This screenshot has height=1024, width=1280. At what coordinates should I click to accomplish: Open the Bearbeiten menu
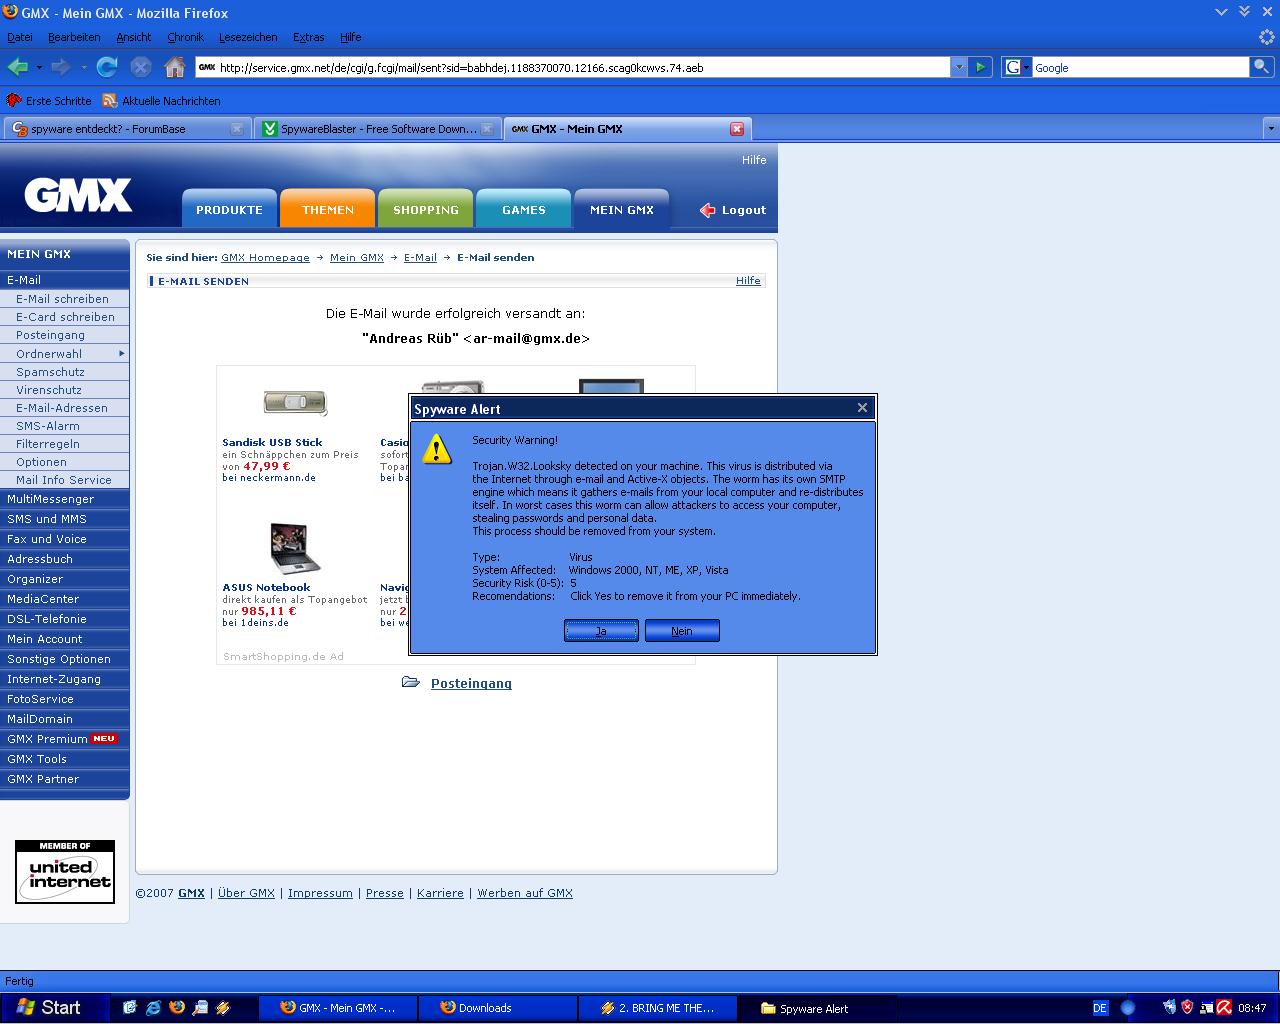pos(74,37)
